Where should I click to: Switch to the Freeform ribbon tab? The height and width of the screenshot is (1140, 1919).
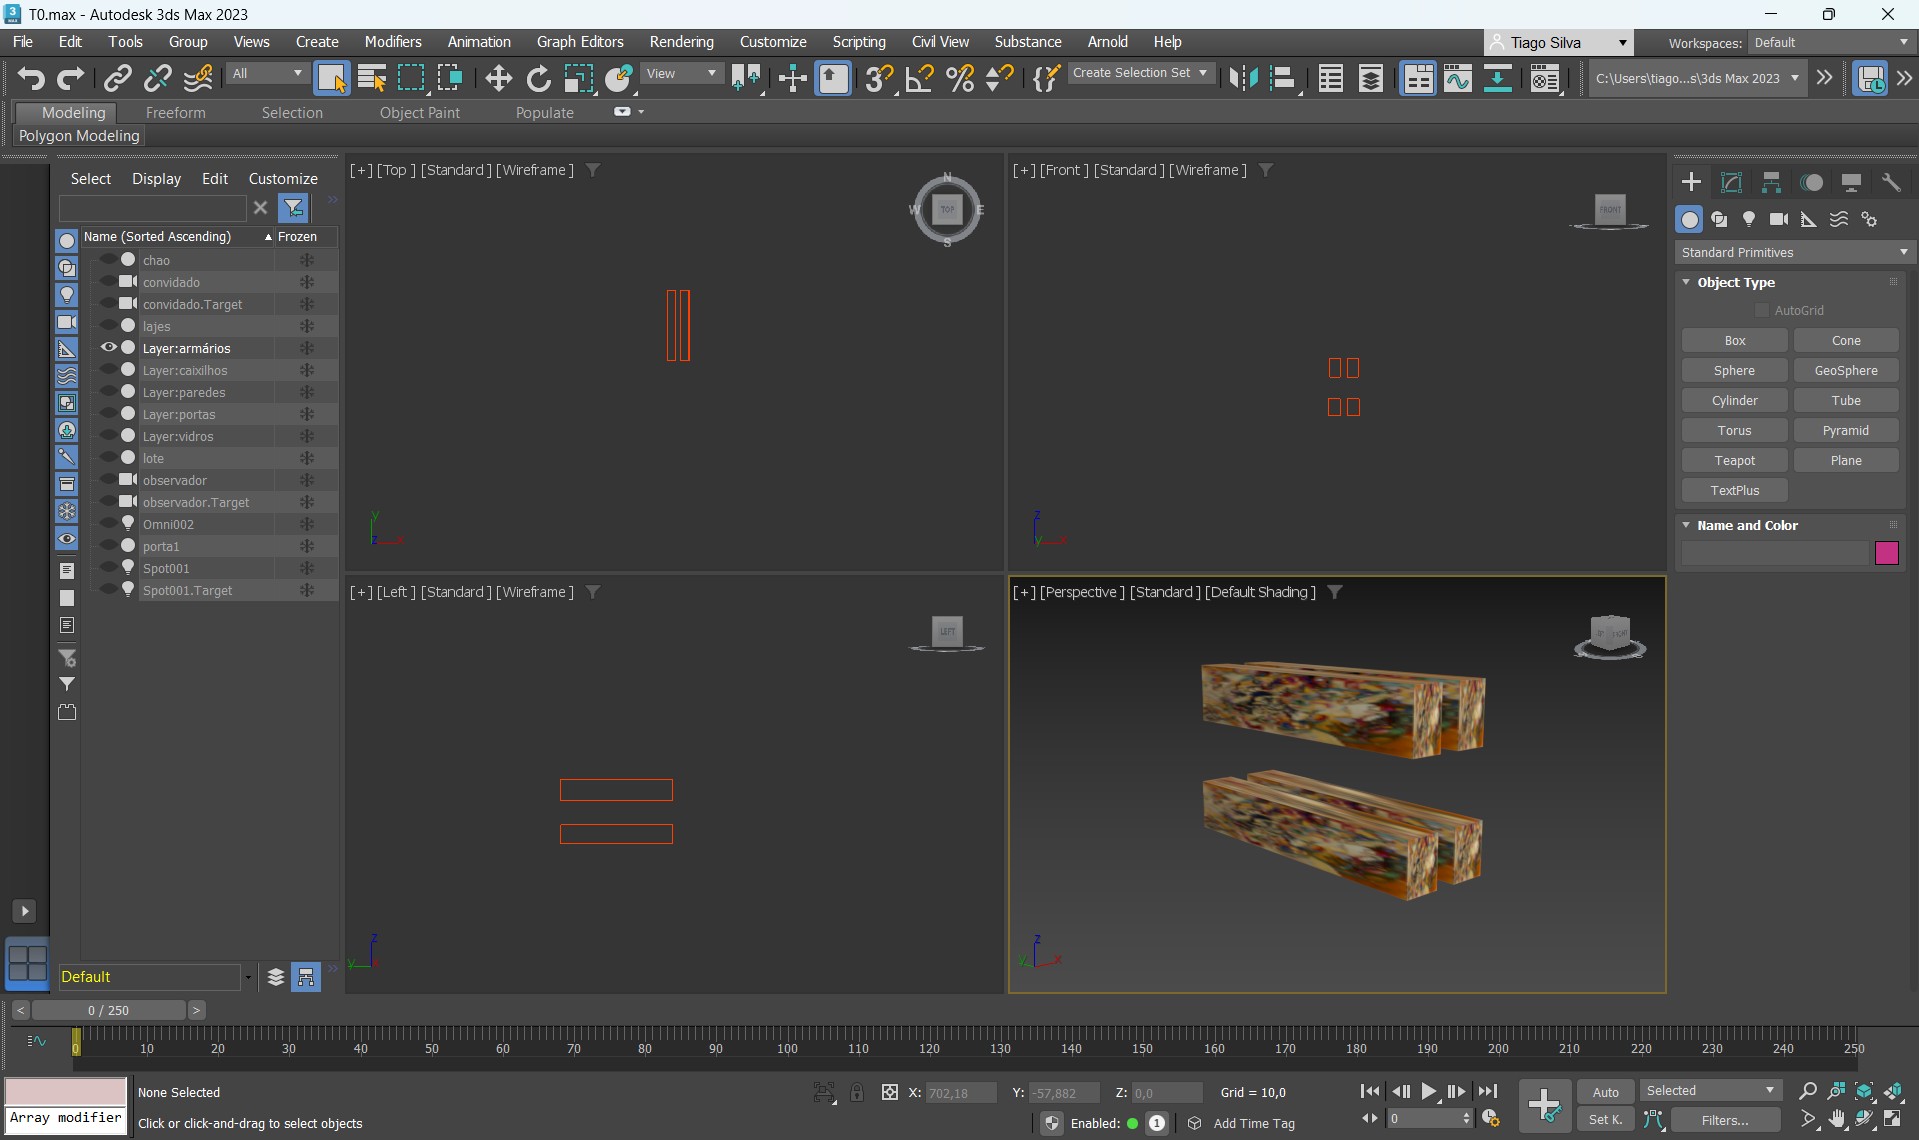tap(175, 113)
